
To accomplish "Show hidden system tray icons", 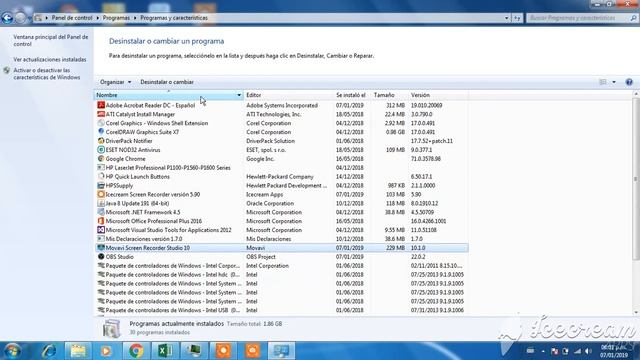I will point(543,351).
